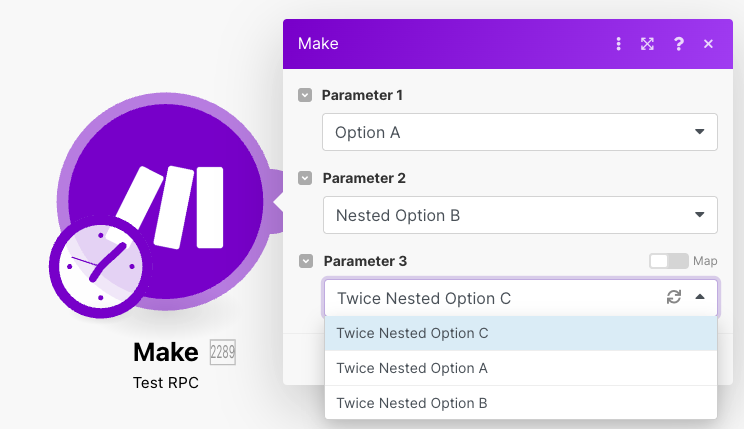The width and height of the screenshot is (744, 429).
Task: Open the Option A dropdown
Action: pos(520,132)
